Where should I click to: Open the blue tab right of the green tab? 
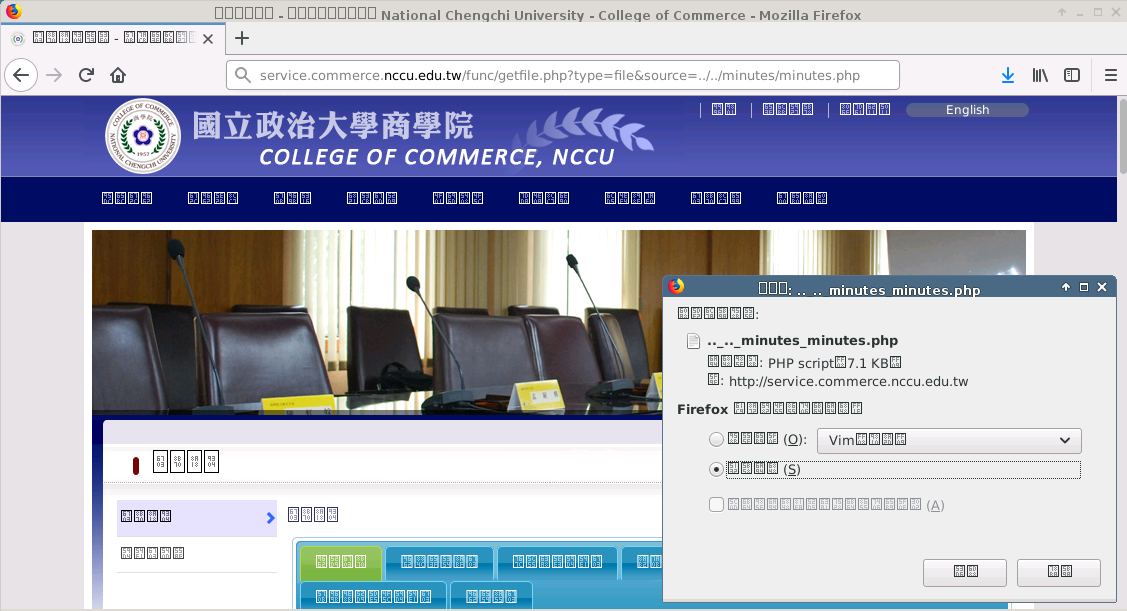[x=439, y=562]
